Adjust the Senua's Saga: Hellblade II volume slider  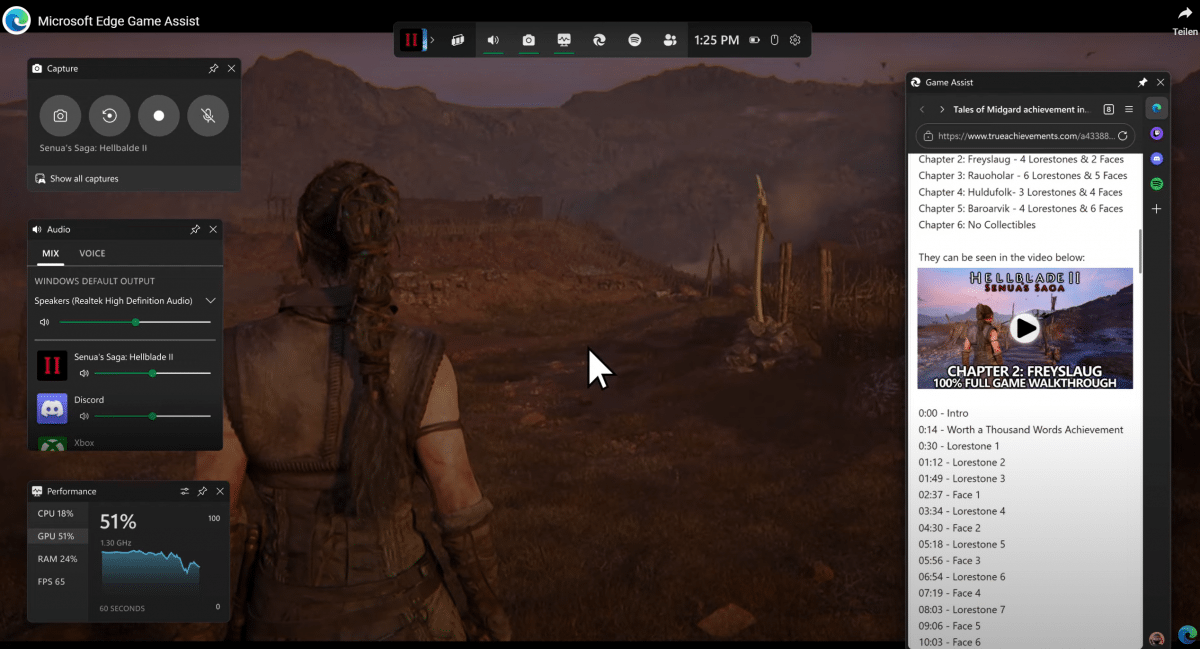point(153,373)
